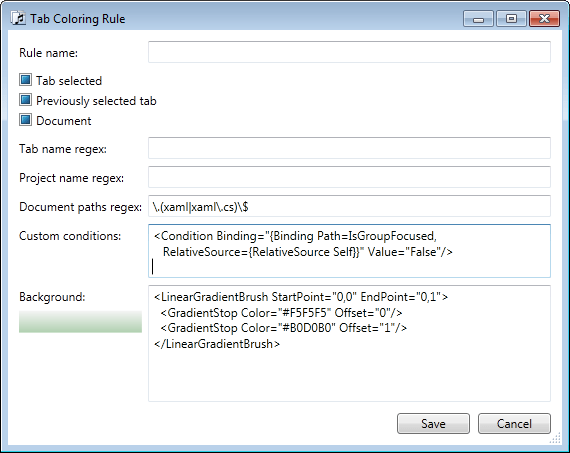The image size is (570, 453).
Task: Click in the Document paths regex field
Action: point(349,206)
